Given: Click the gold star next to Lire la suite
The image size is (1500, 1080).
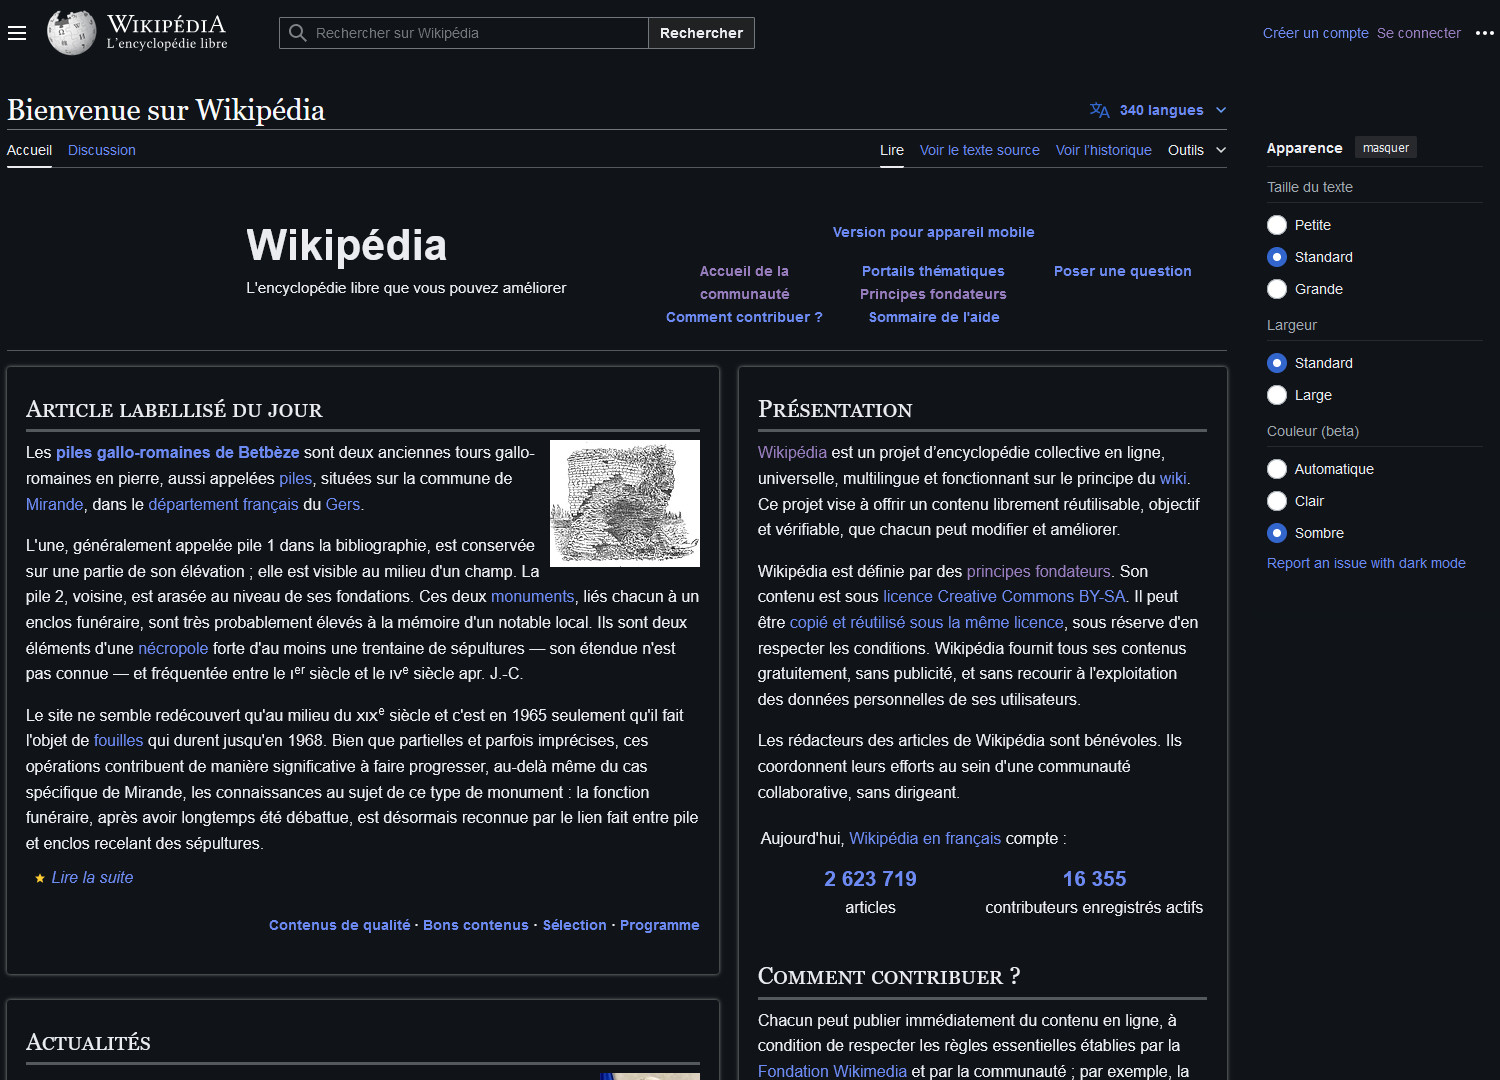Looking at the screenshot, I should pyautogui.click(x=40, y=878).
